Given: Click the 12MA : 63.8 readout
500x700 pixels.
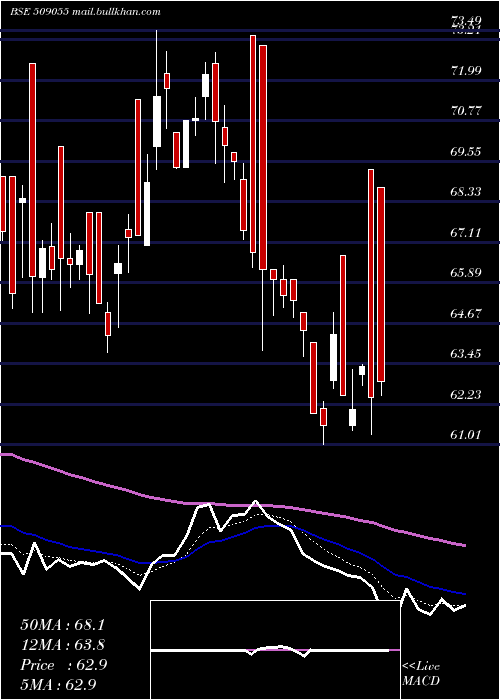Looking at the screenshot, I should 63,645.
